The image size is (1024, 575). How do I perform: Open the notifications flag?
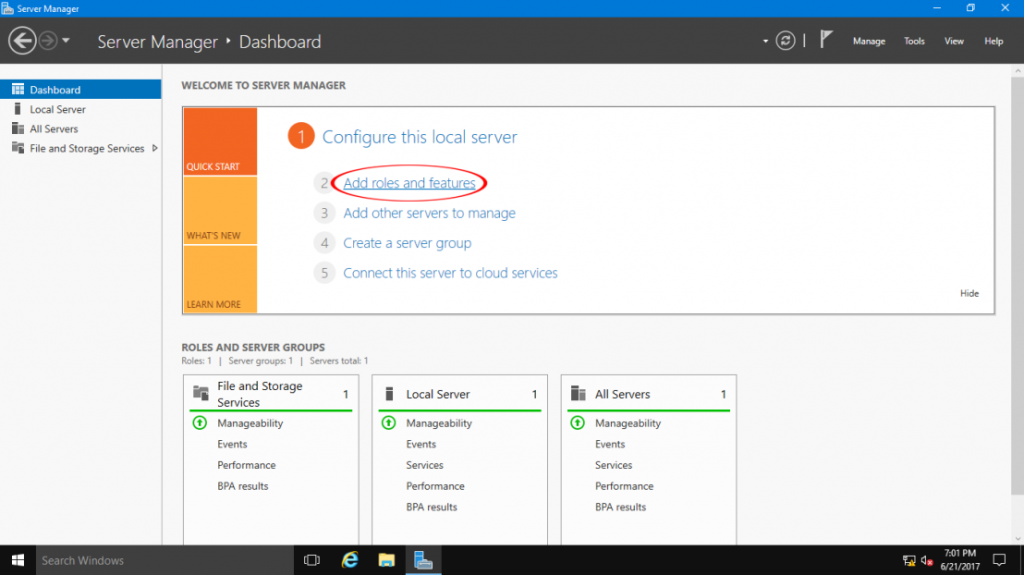[826, 39]
